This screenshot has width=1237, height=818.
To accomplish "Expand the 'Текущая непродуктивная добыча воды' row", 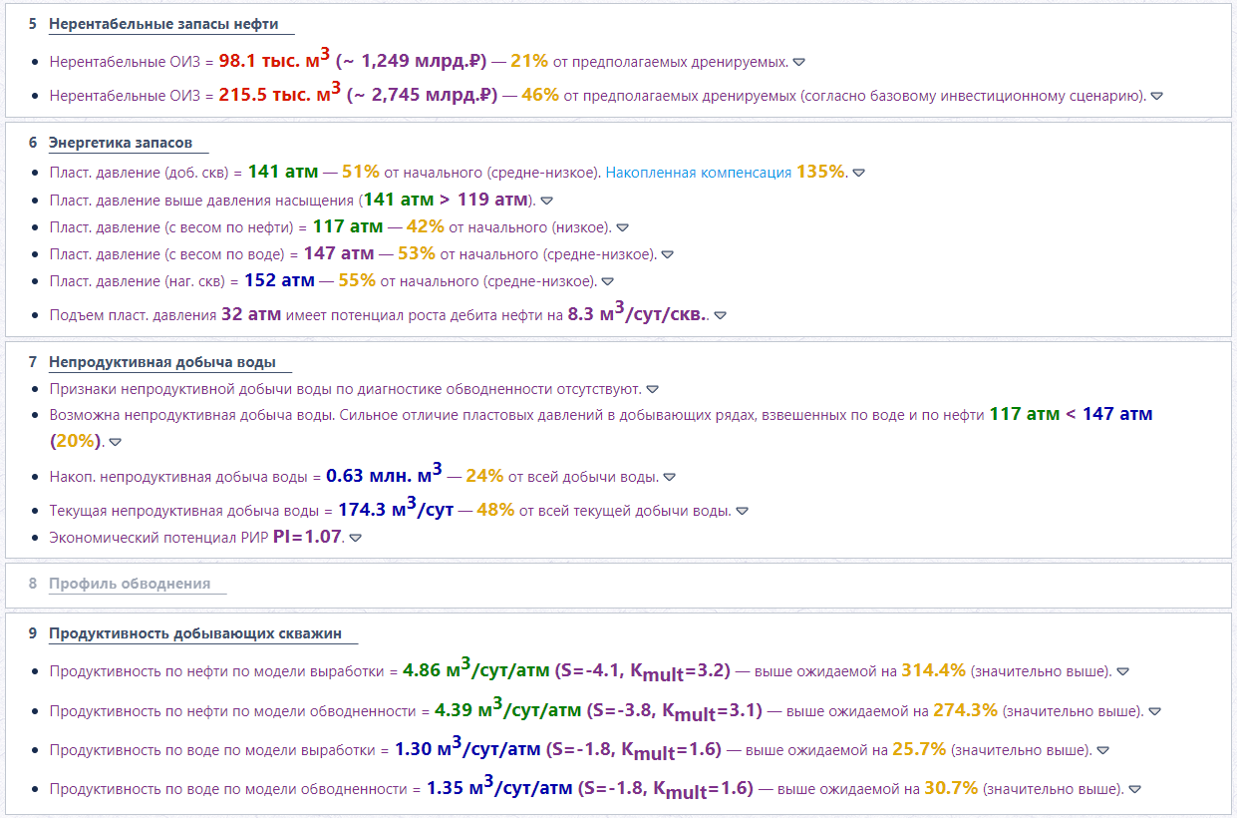I will (x=742, y=512).
